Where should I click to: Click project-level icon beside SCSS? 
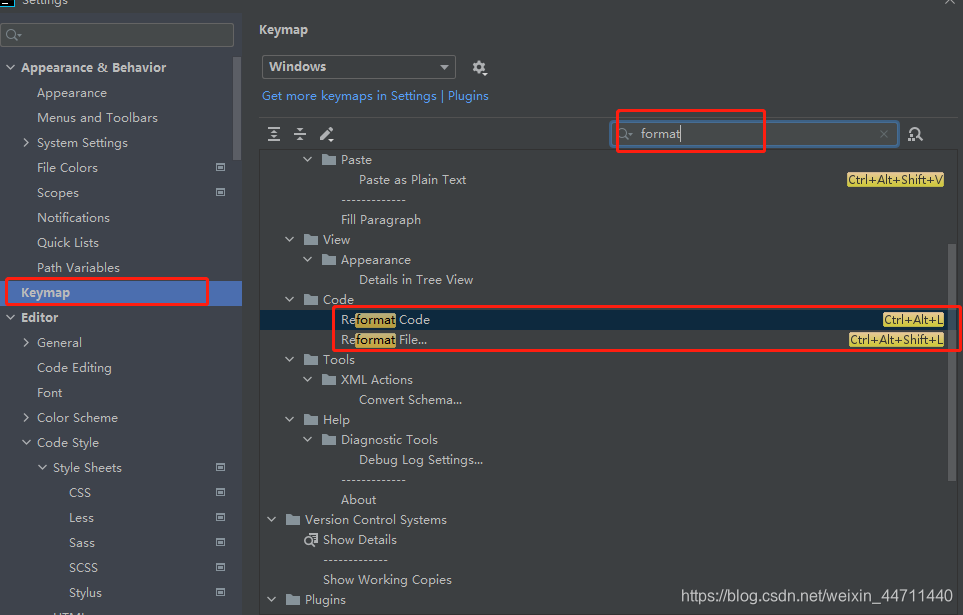220,567
